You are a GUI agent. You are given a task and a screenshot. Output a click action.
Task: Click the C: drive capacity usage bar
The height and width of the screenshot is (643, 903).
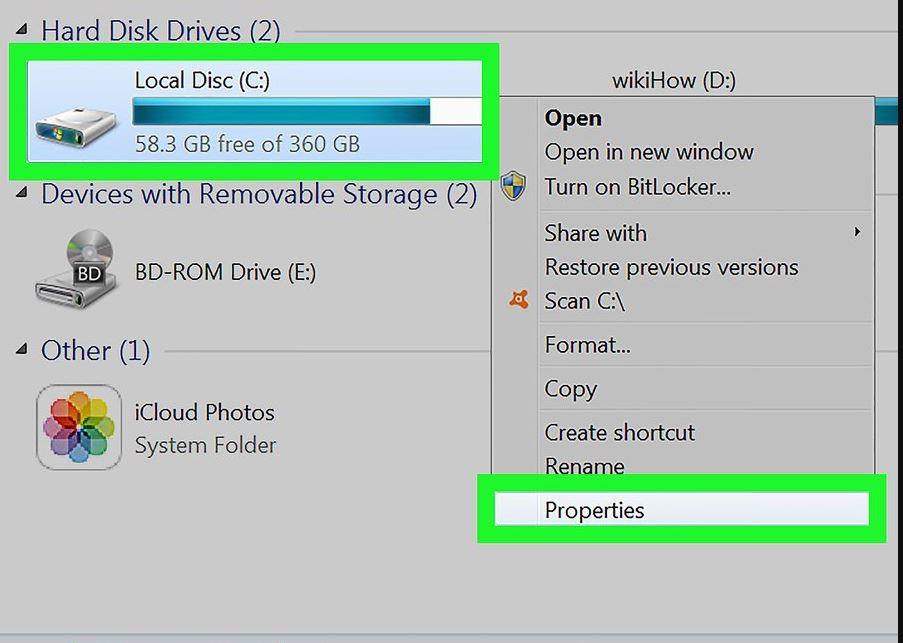(307, 111)
